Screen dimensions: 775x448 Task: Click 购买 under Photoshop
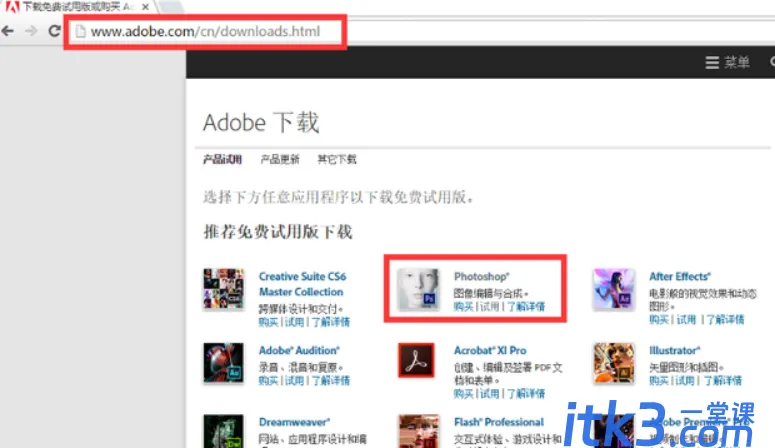click(464, 307)
